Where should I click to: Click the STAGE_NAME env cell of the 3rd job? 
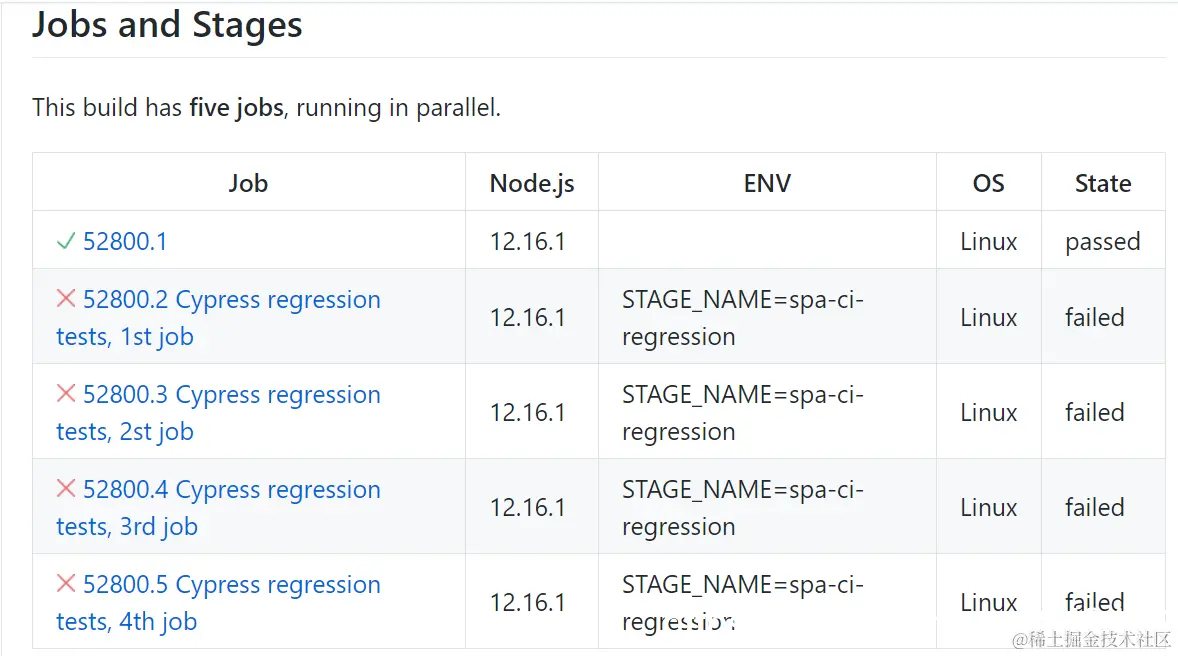coord(742,507)
